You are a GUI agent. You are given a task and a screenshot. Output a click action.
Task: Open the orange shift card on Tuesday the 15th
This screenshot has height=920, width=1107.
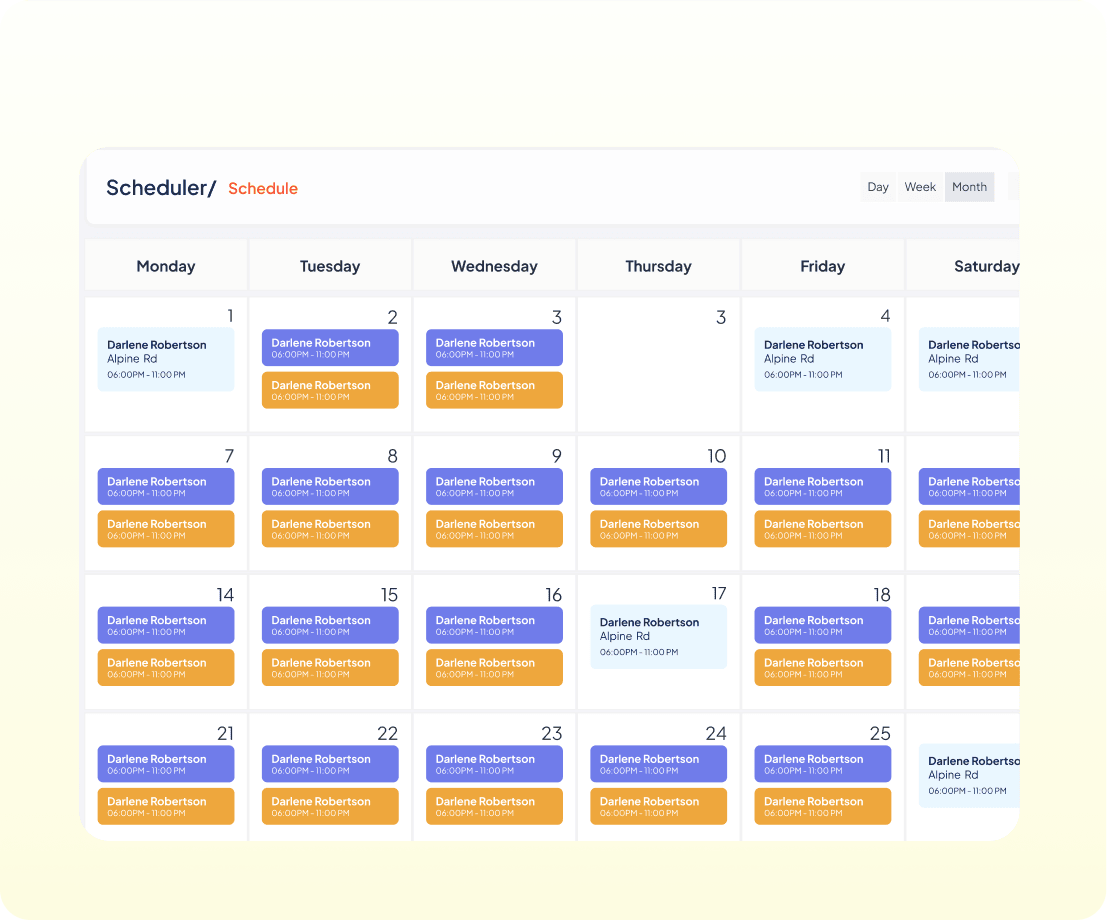330,667
